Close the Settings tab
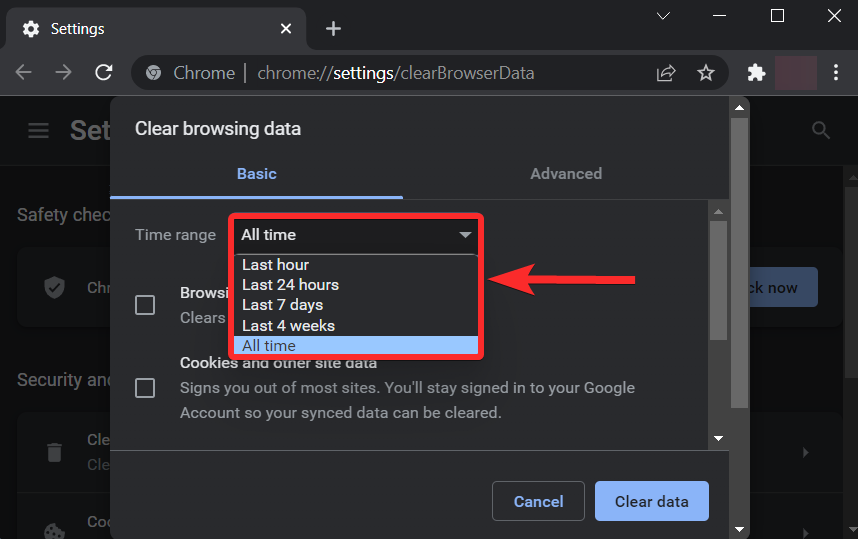 tap(286, 29)
